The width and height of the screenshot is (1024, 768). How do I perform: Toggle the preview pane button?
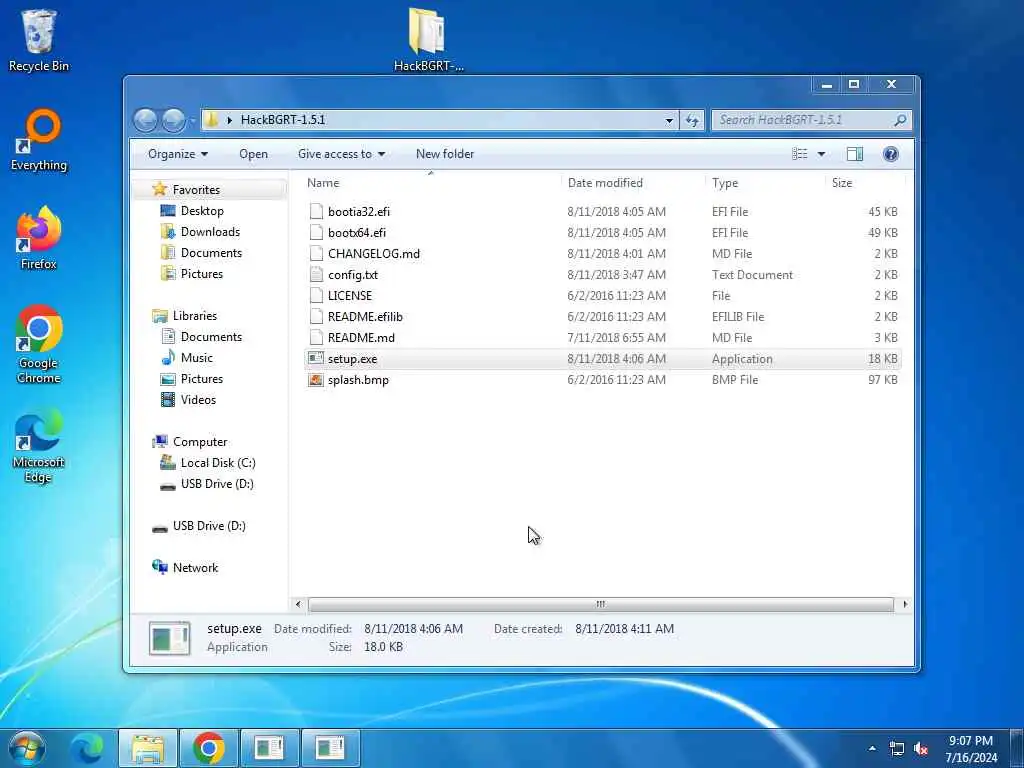(x=854, y=154)
